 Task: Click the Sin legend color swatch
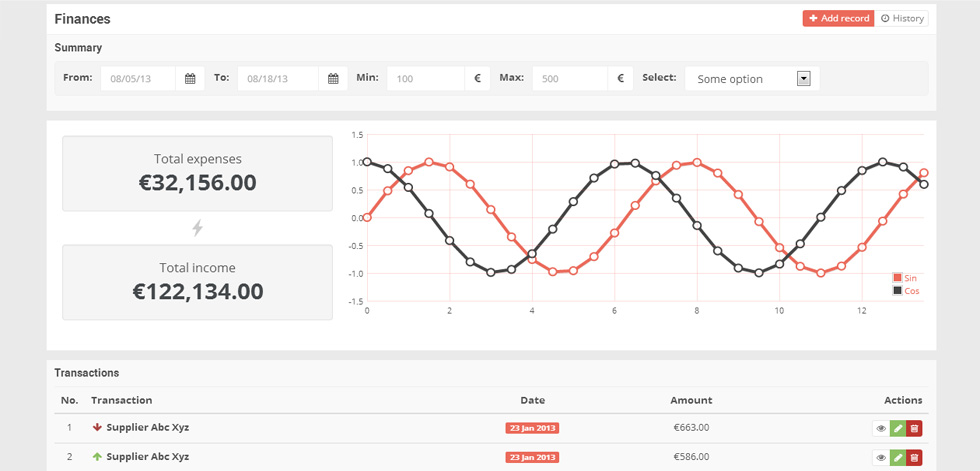coord(898,278)
